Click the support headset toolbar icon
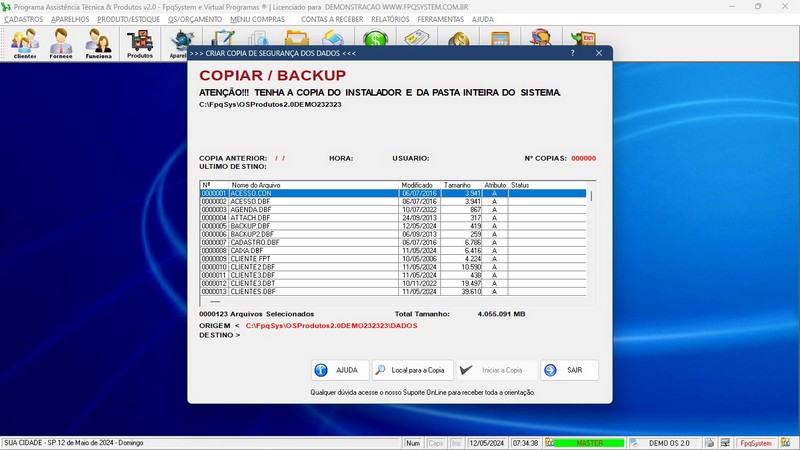This screenshot has width=800, height=450. tap(541, 38)
